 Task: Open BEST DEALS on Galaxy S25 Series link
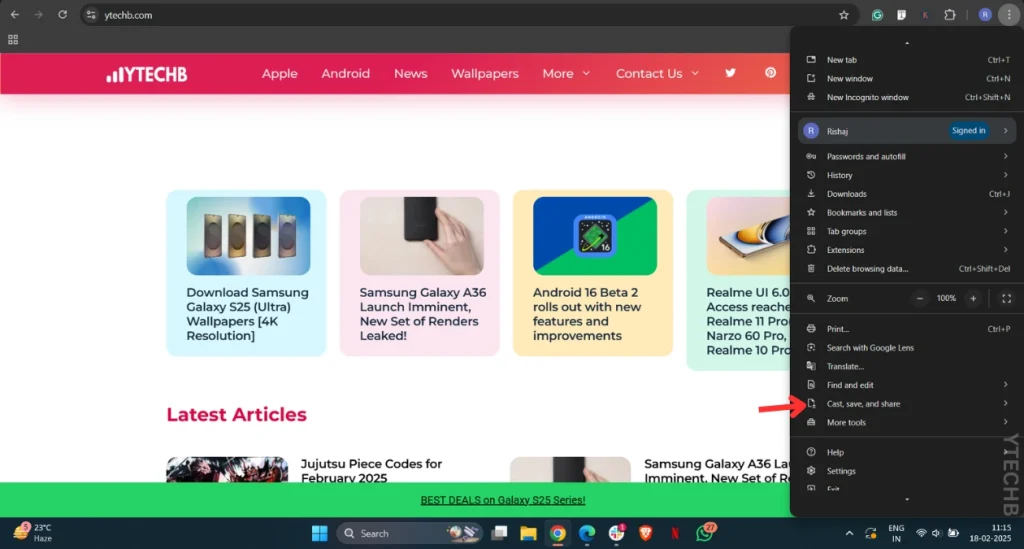coord(503,500)
